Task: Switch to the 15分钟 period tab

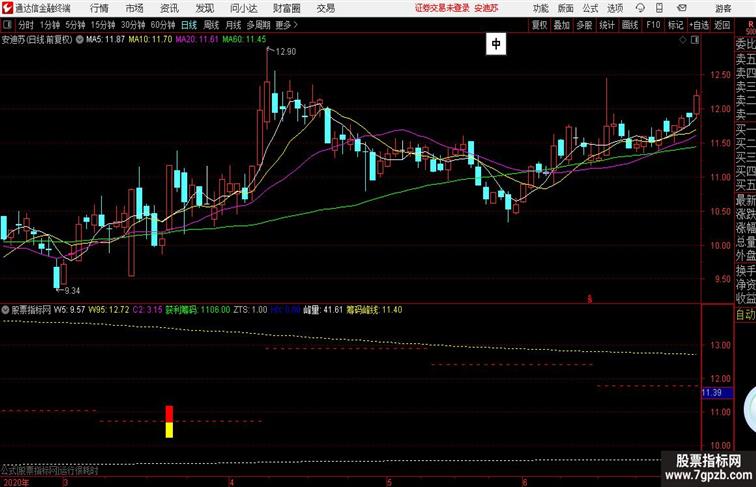Action: click(103, 25)
